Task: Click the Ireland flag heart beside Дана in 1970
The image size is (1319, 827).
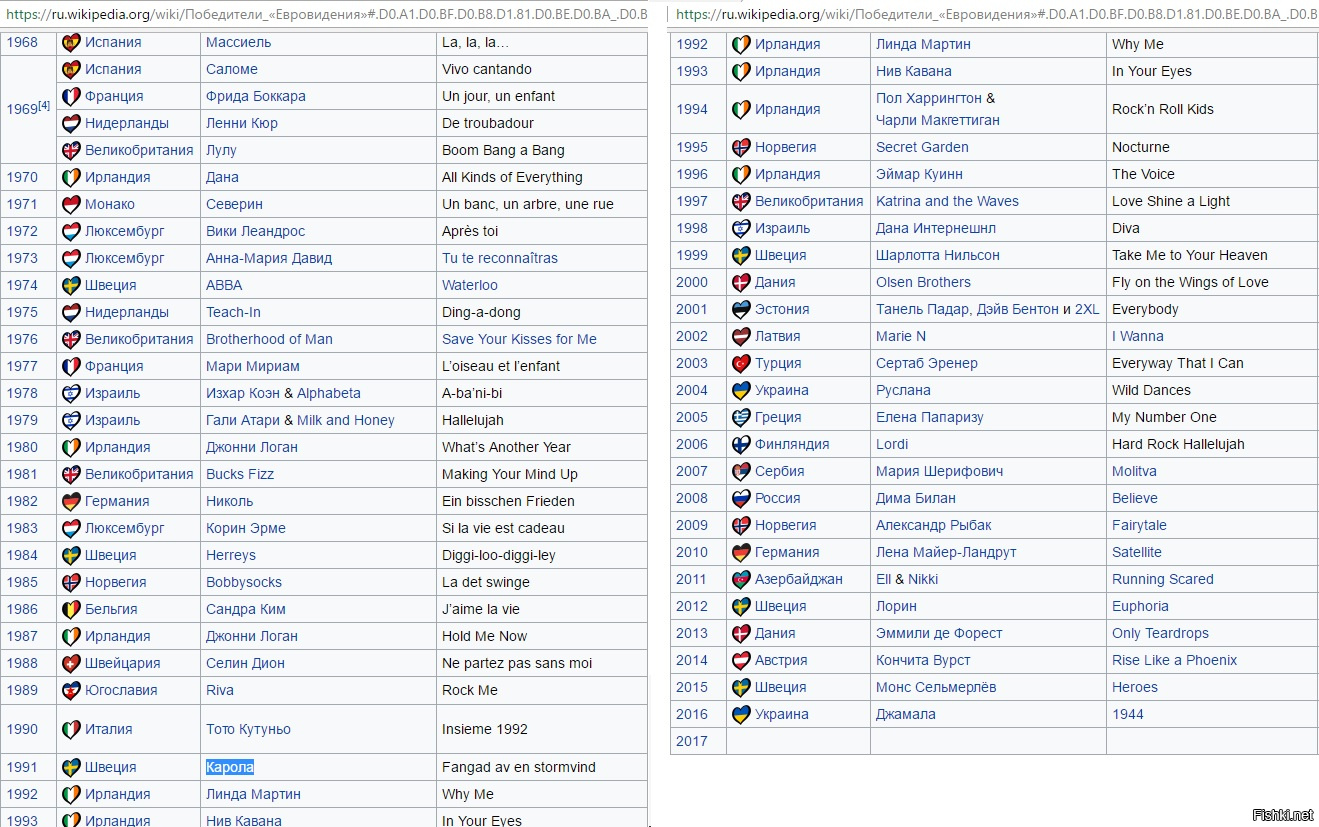Action: (x=71, y=178)
